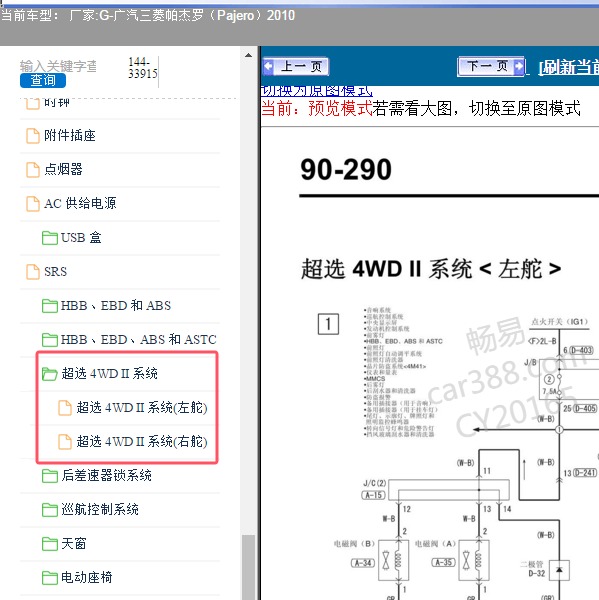This screenshot has height=600, width=599.
Task: Click the sidebar scroll-up arrow
Action: 248,55
